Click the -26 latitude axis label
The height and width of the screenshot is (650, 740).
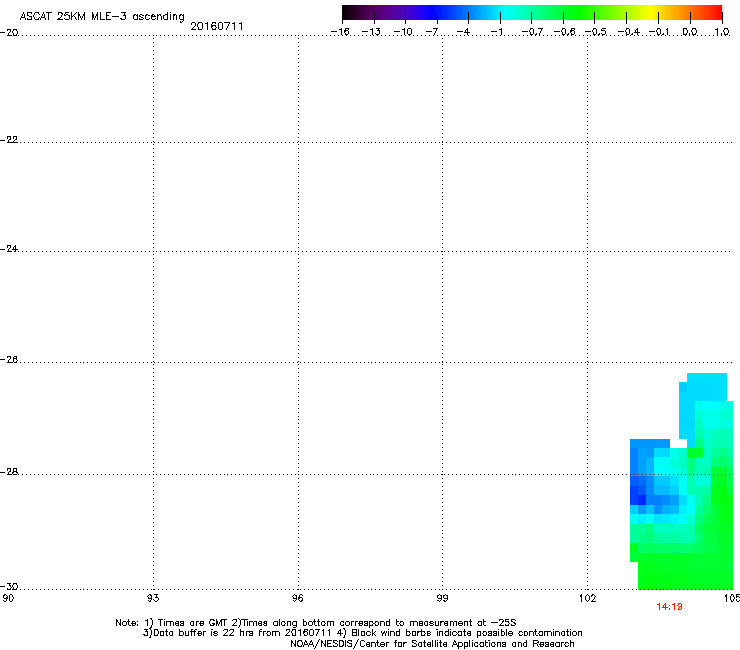click(x=9, y=360)
